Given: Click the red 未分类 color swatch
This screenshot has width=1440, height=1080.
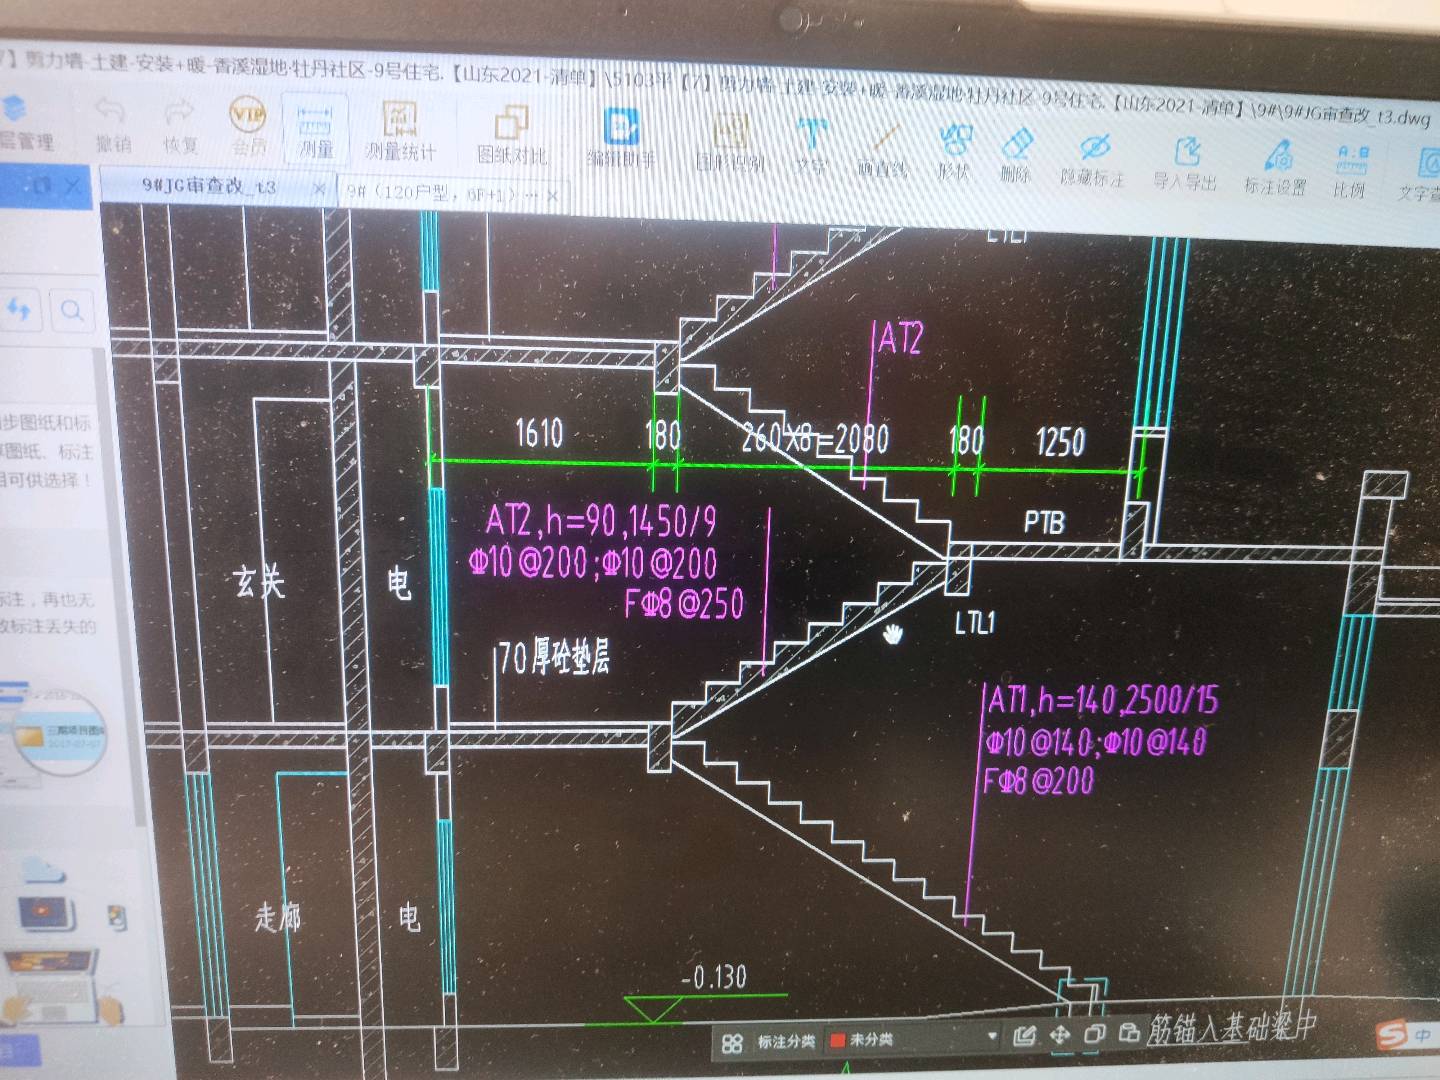Looking at the screenshot, I should [x=838, y=1040].
